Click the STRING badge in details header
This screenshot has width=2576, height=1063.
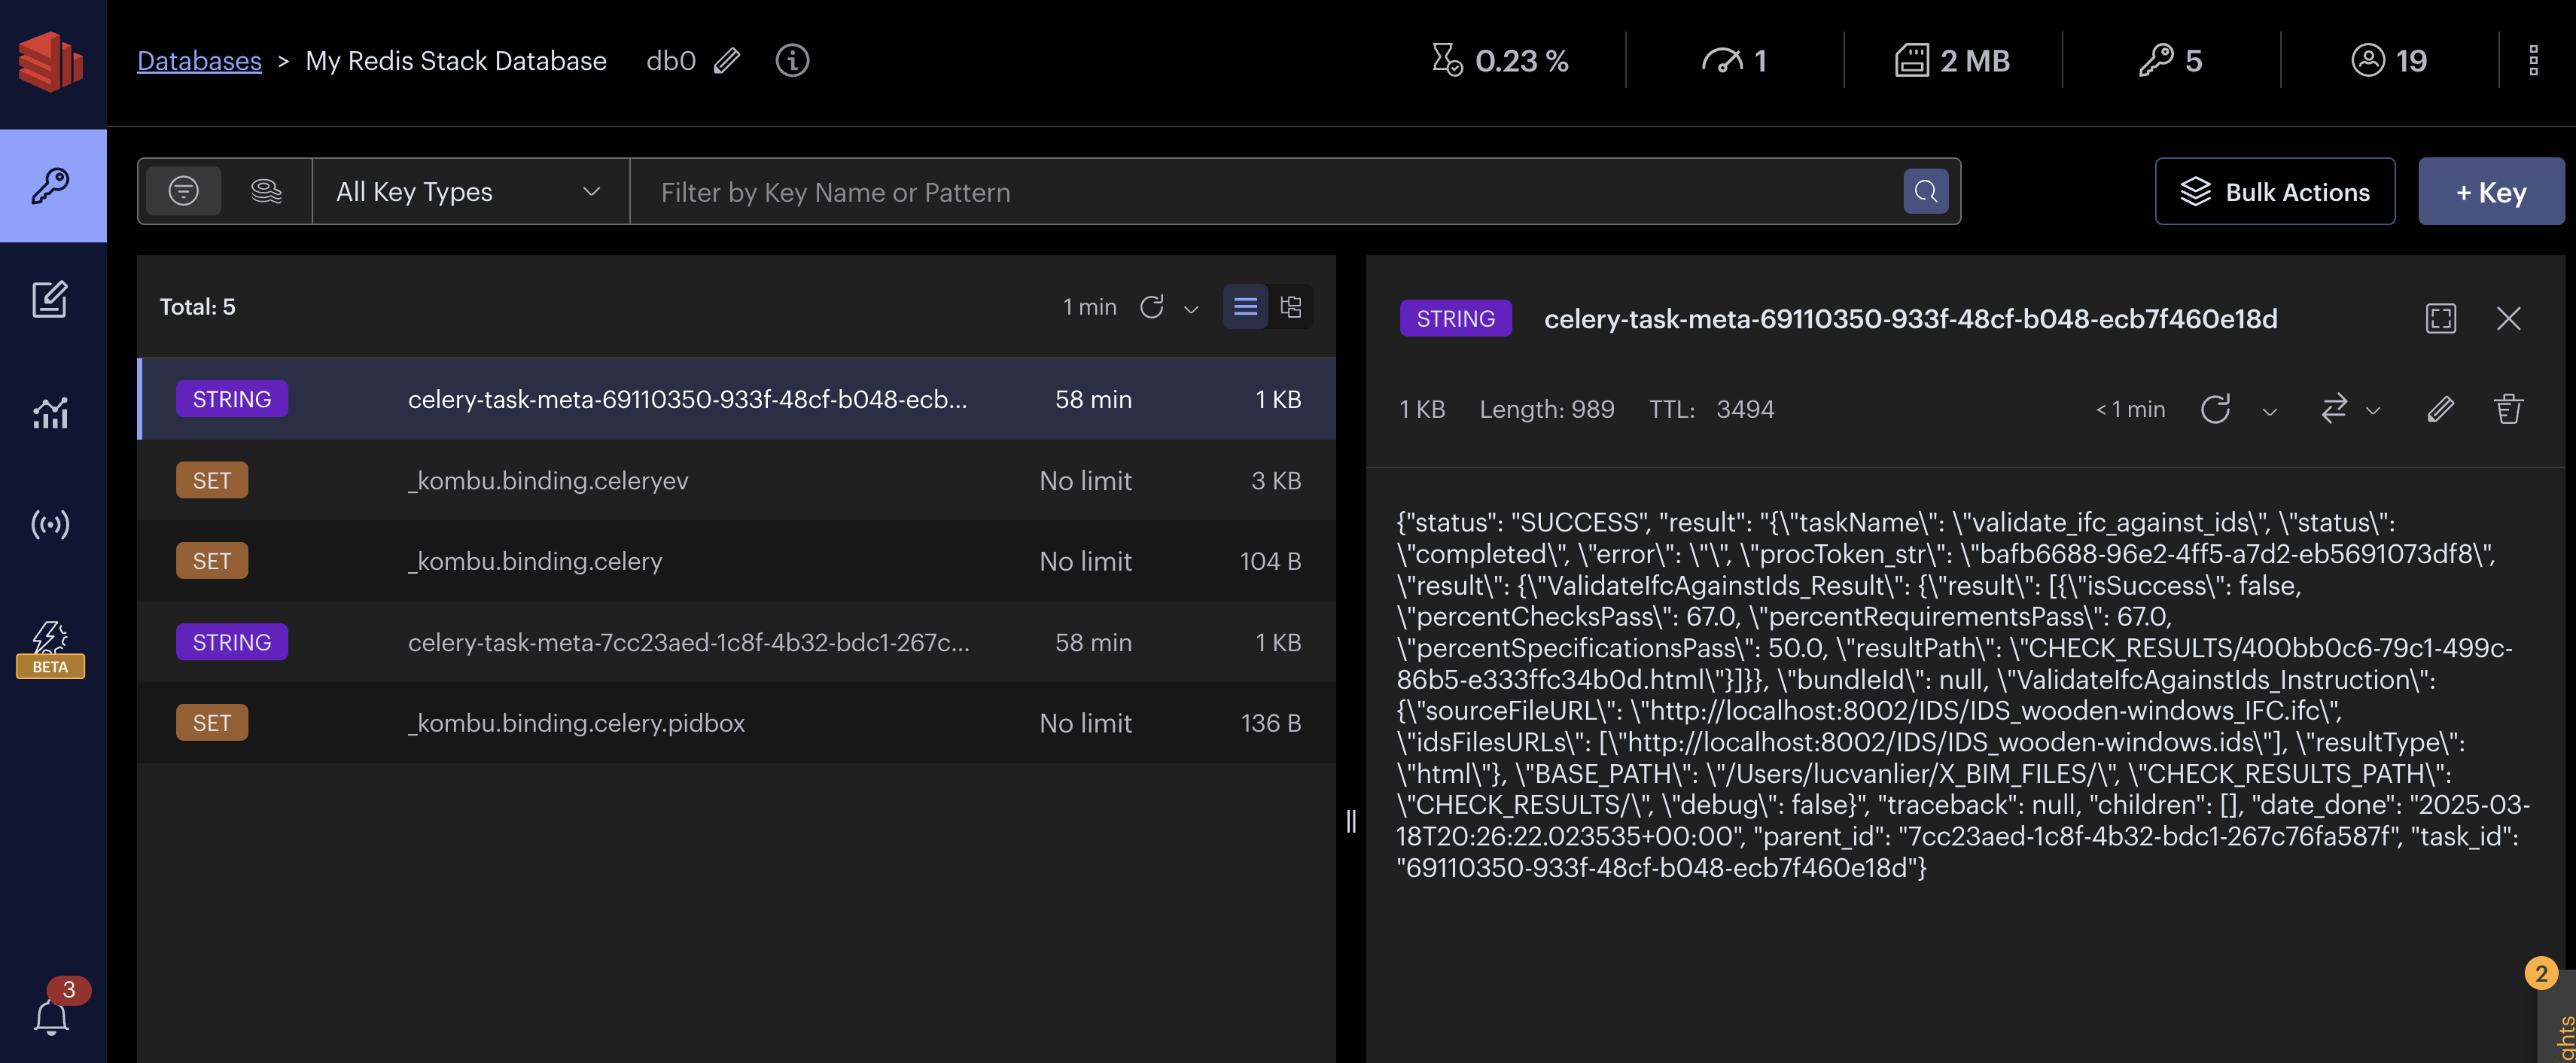[1455, 319]
